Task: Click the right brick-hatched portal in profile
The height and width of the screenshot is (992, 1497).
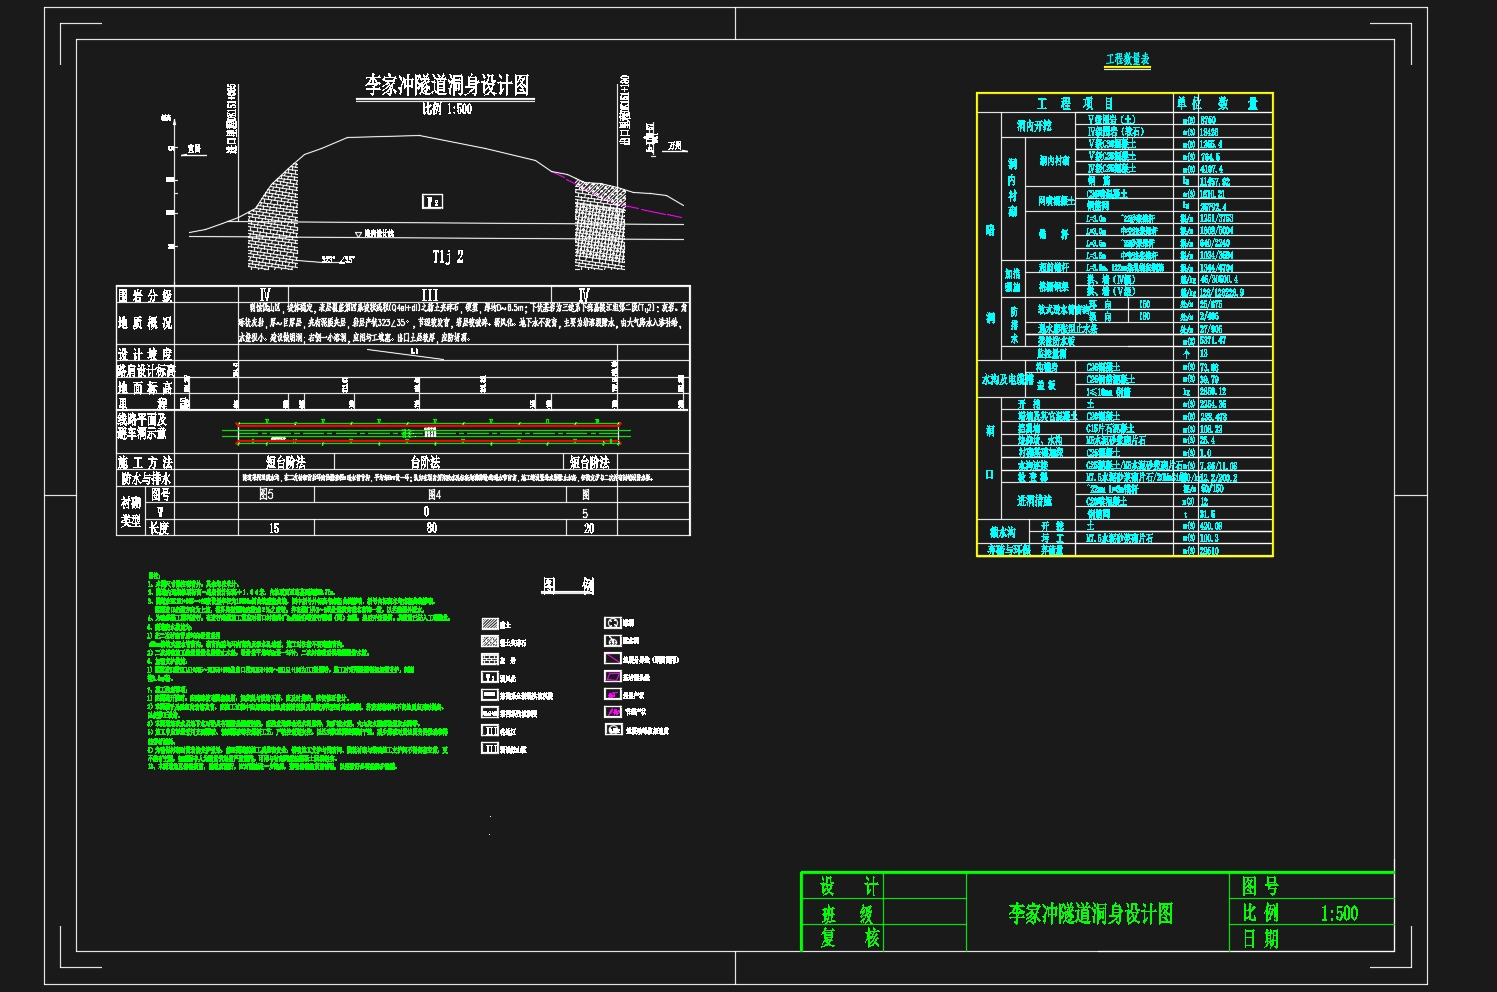Action: tap(600, 225)
